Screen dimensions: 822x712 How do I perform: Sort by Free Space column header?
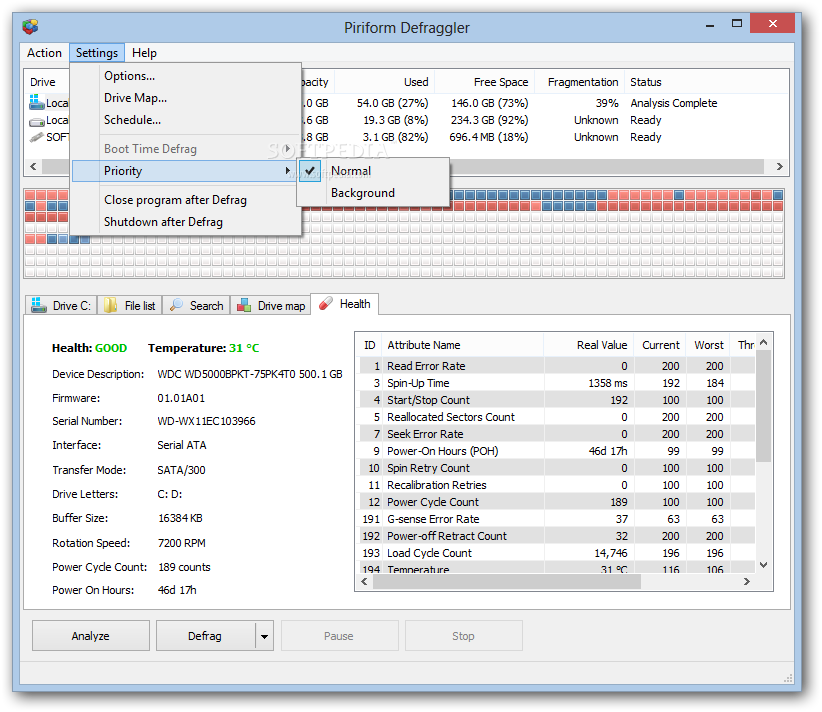coord(484,82)
